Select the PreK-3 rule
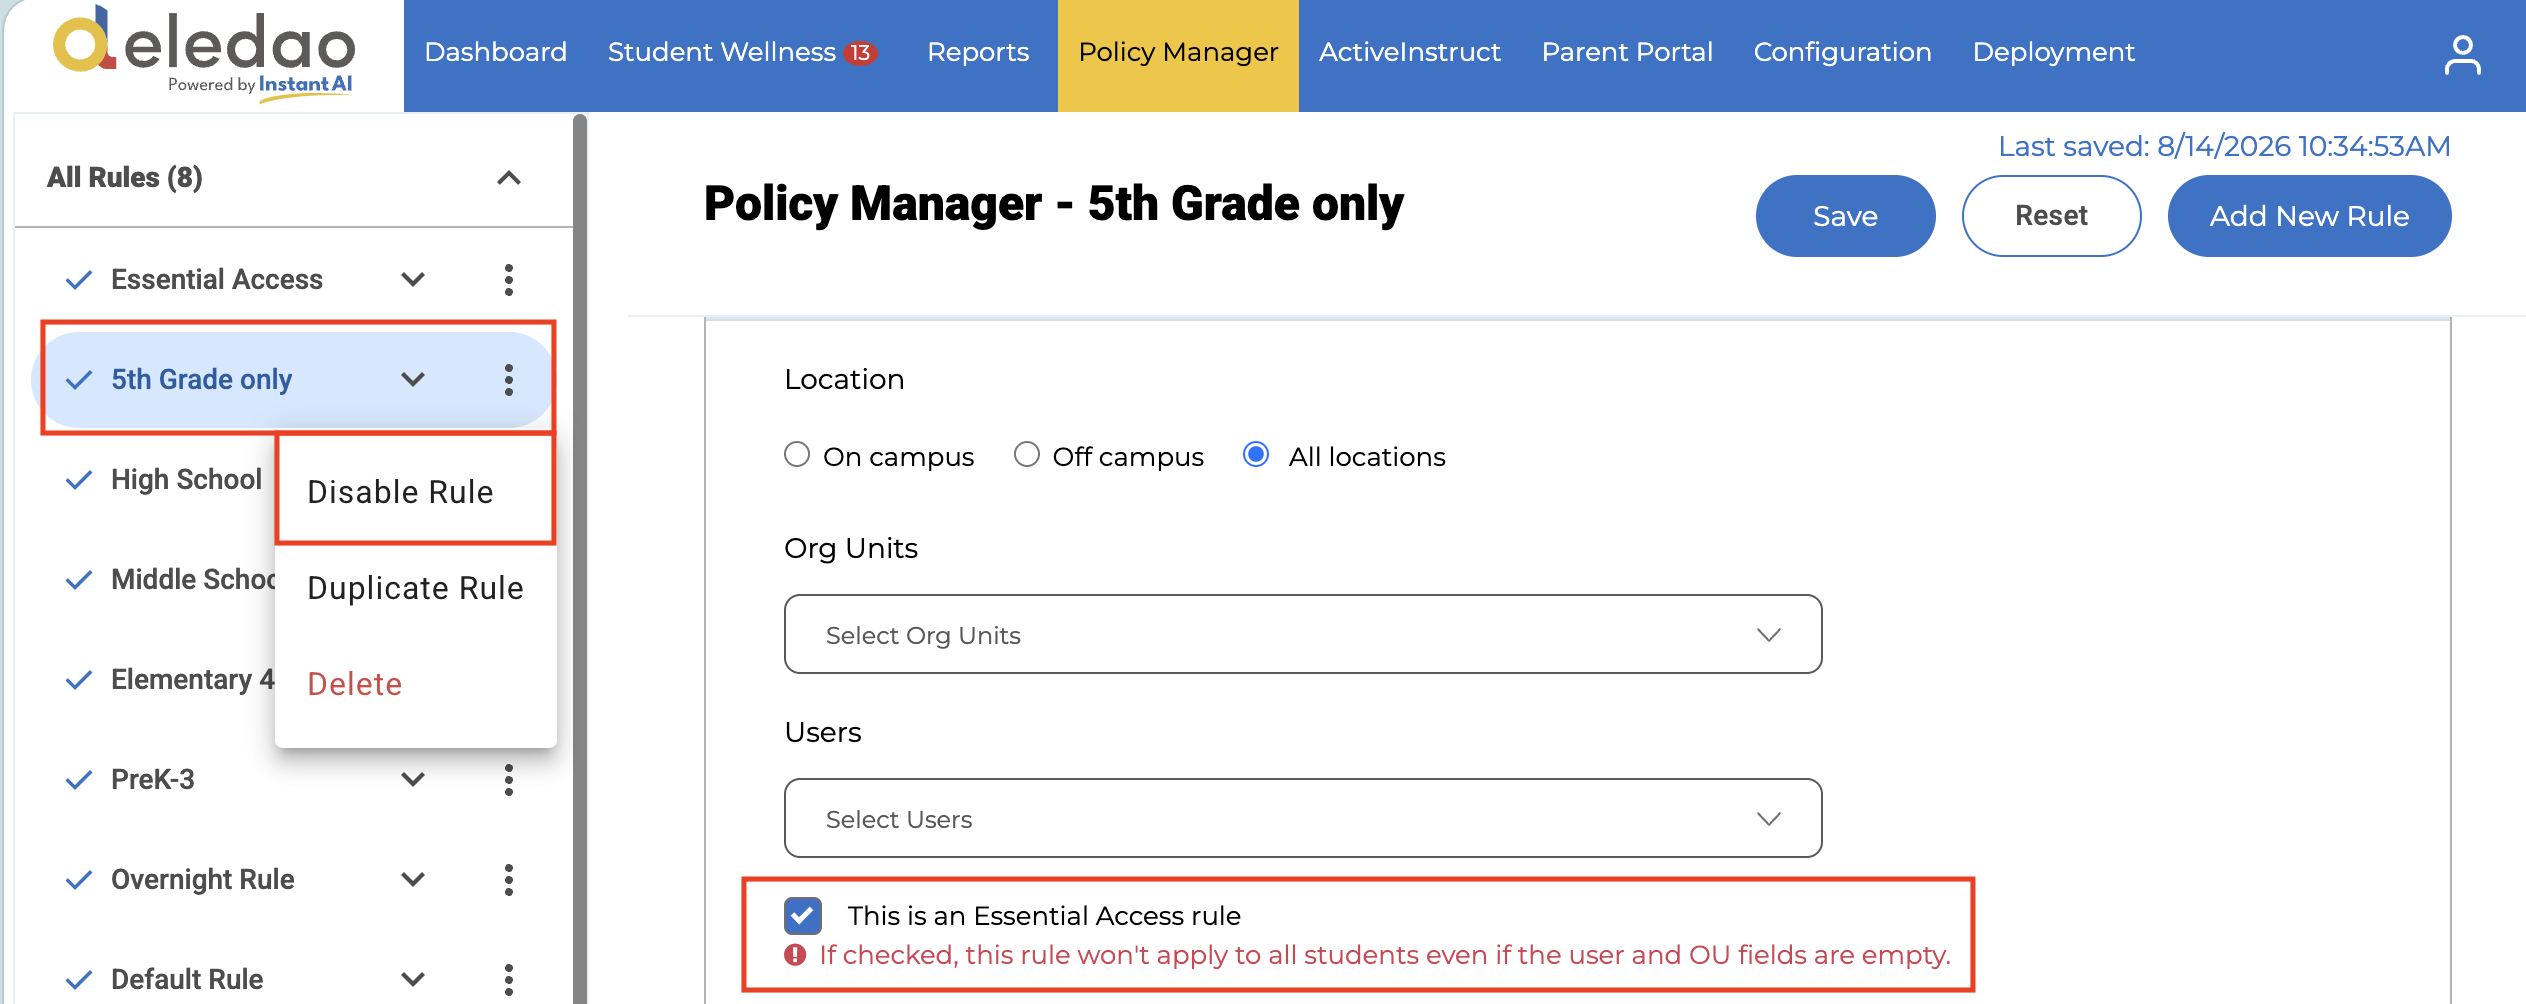The width and height of the screenshot is (2526, 1004). click(x=153, y=780)
